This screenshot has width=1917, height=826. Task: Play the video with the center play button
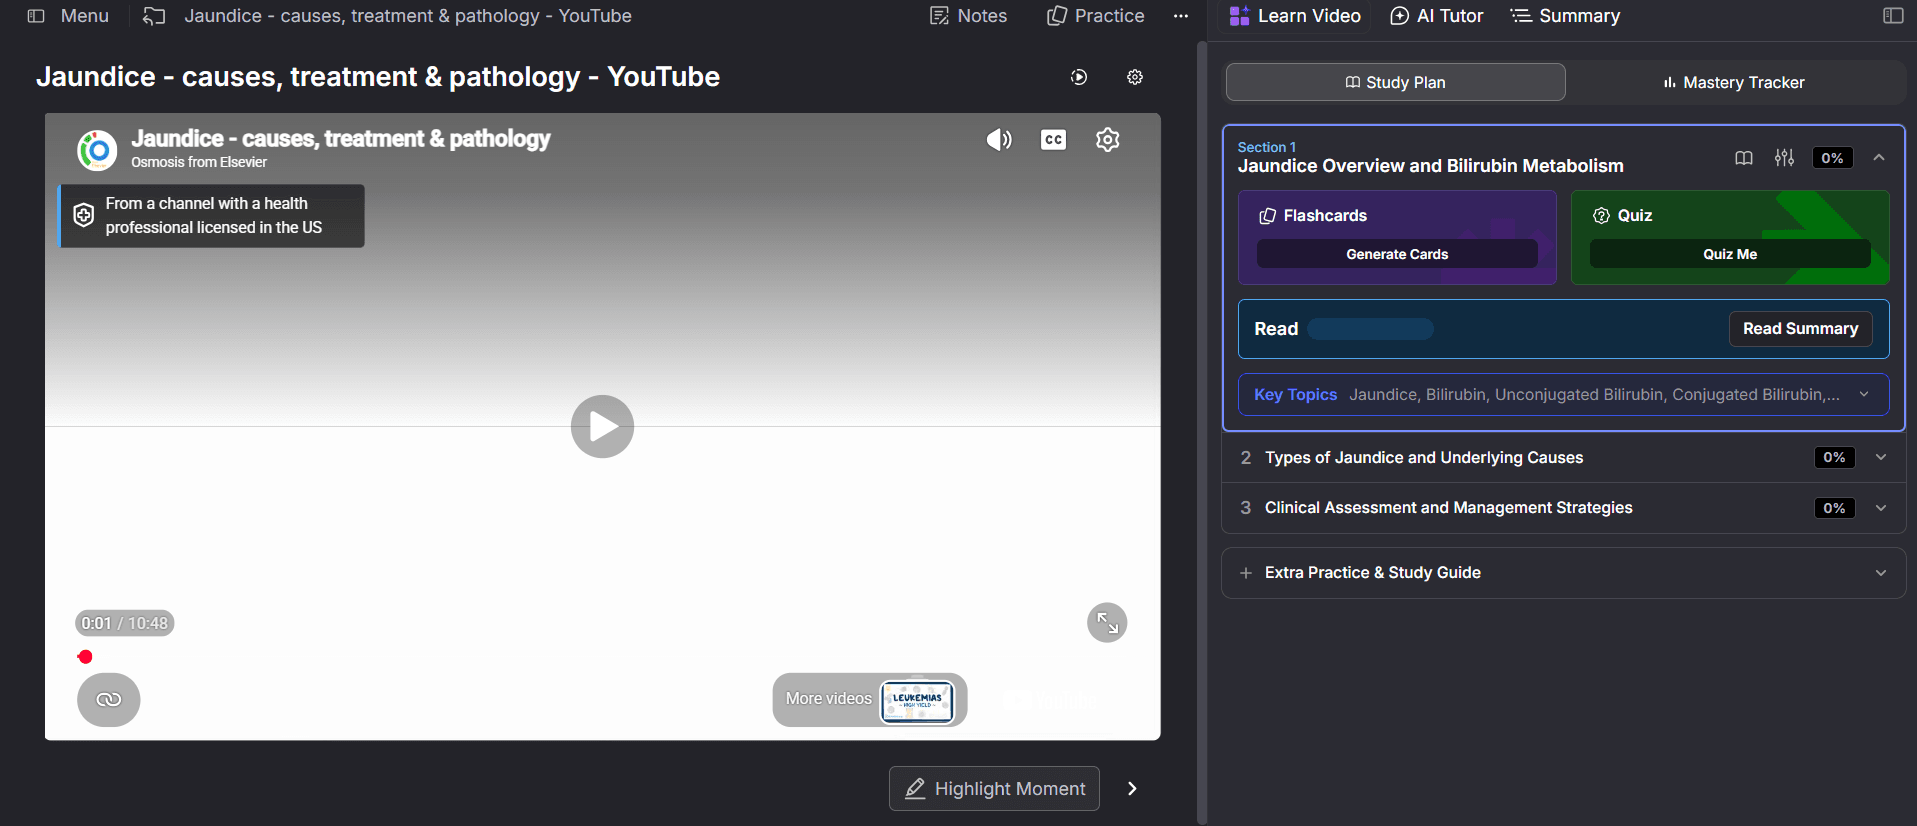pos(602,427)
